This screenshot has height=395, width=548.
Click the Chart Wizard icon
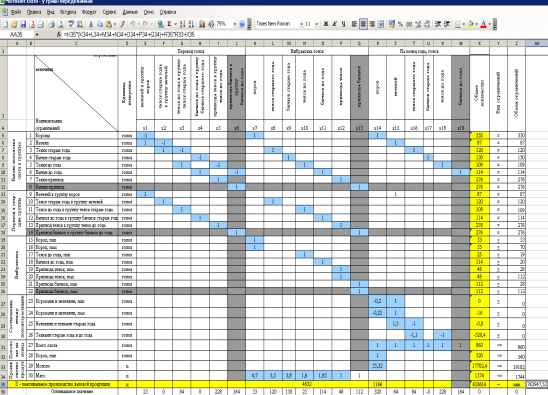click(x=202, y=24)
